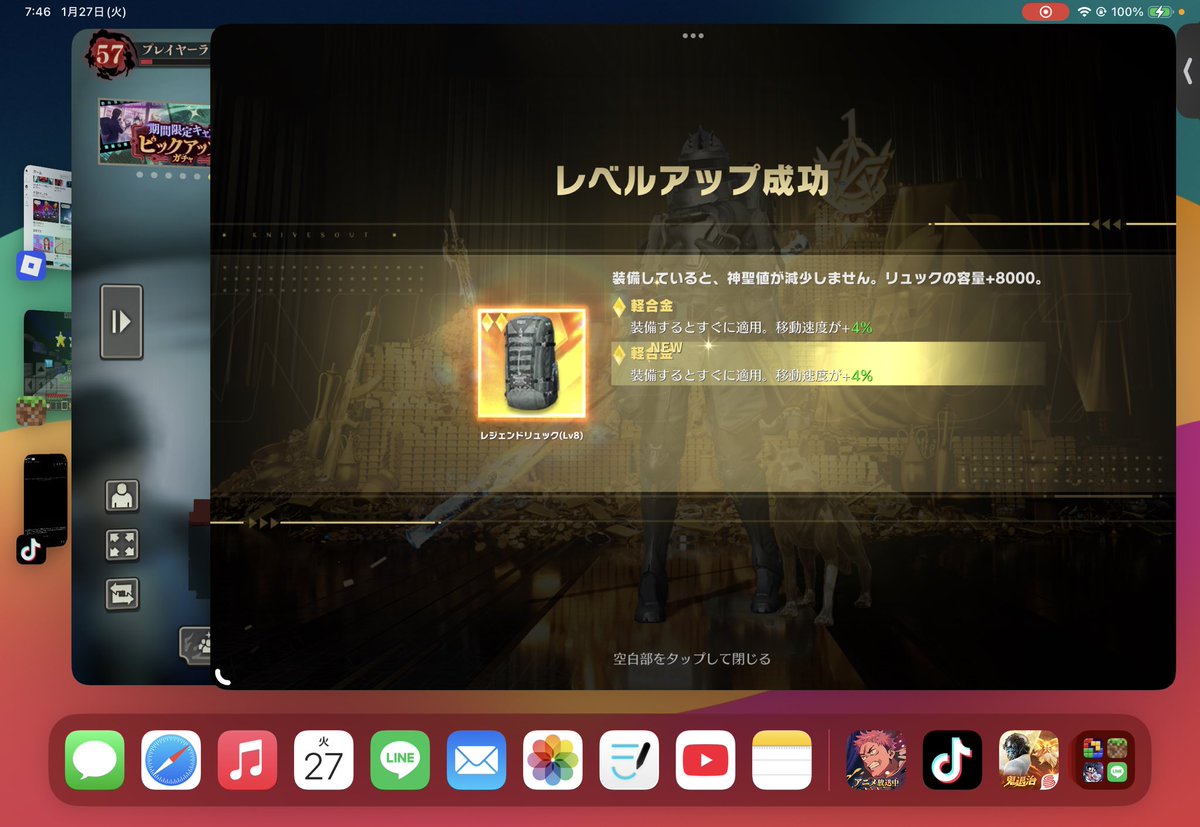Tap the four-arrow expand icon in back window
The width and height of the screenshot is (1200, 827).
click(x=122, y=545)
